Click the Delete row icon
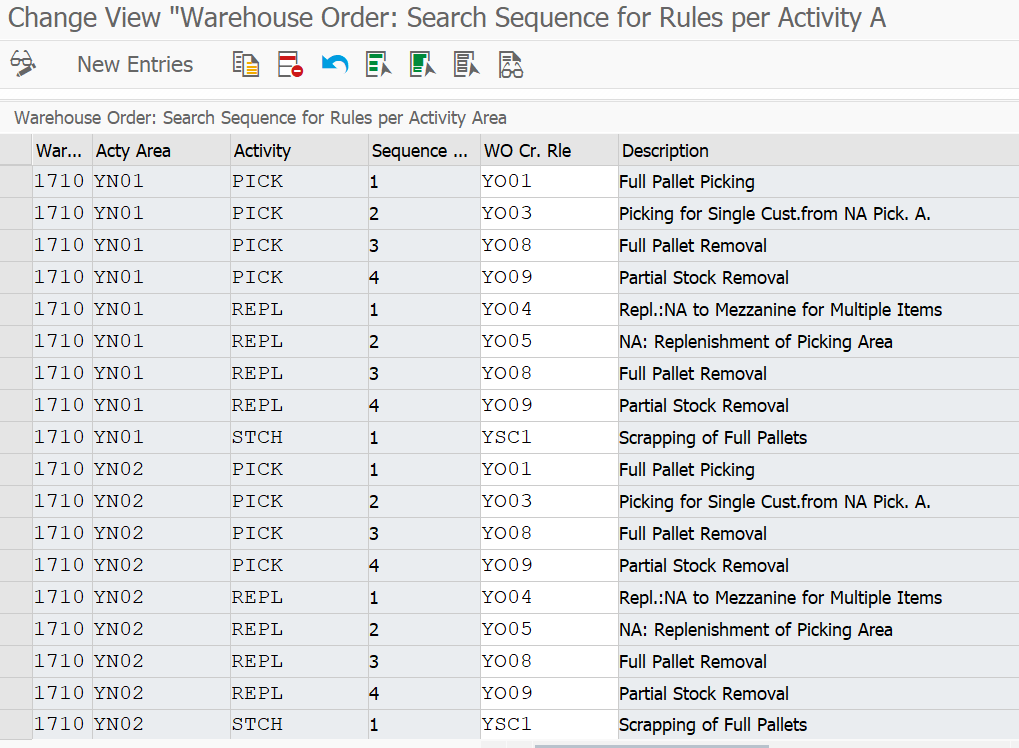Screen dimensions: 1019x748 click(290, 65)
